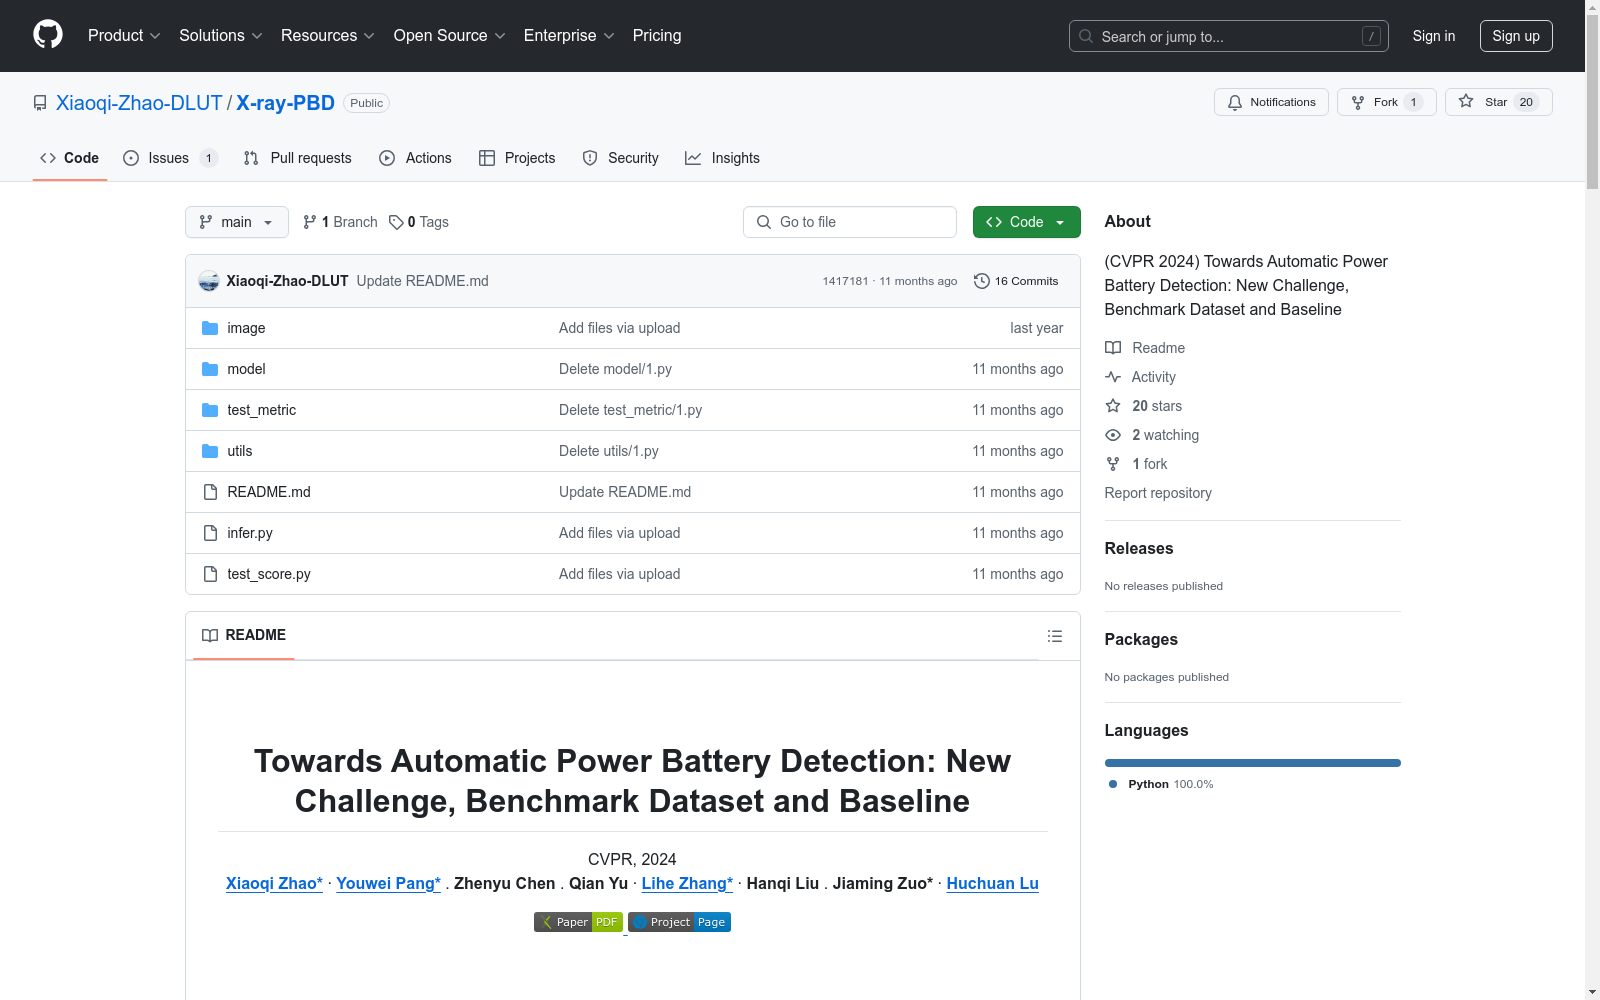Click the image folder icon
The width and height of the screenshot is (1600, 1000).
point(210,328)
